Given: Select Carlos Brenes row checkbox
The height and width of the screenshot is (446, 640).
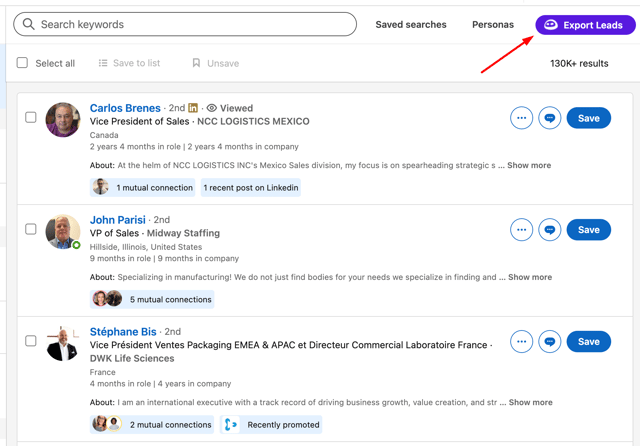Looking at the screenshot, I should pos(31,118).
